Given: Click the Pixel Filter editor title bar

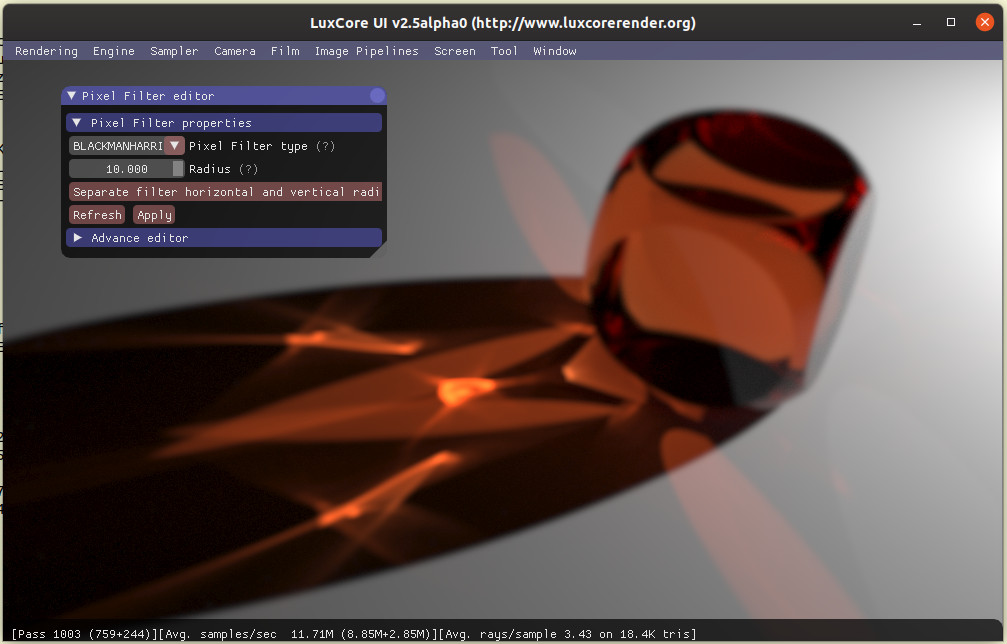Looking at the screenshot, I should [x=223, y=96].
